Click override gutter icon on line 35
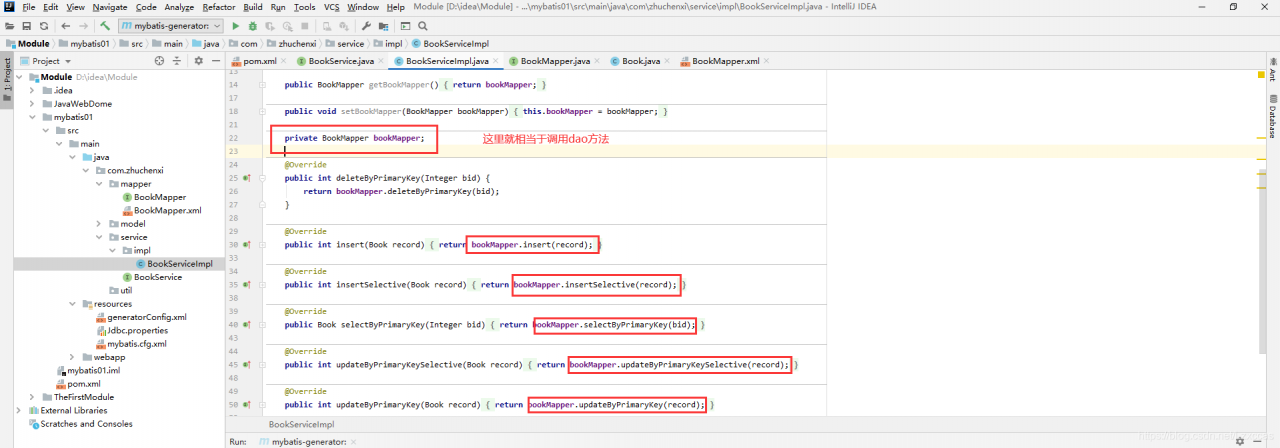This screenshot has height=448, width=1280. click(x=246, y=285)
